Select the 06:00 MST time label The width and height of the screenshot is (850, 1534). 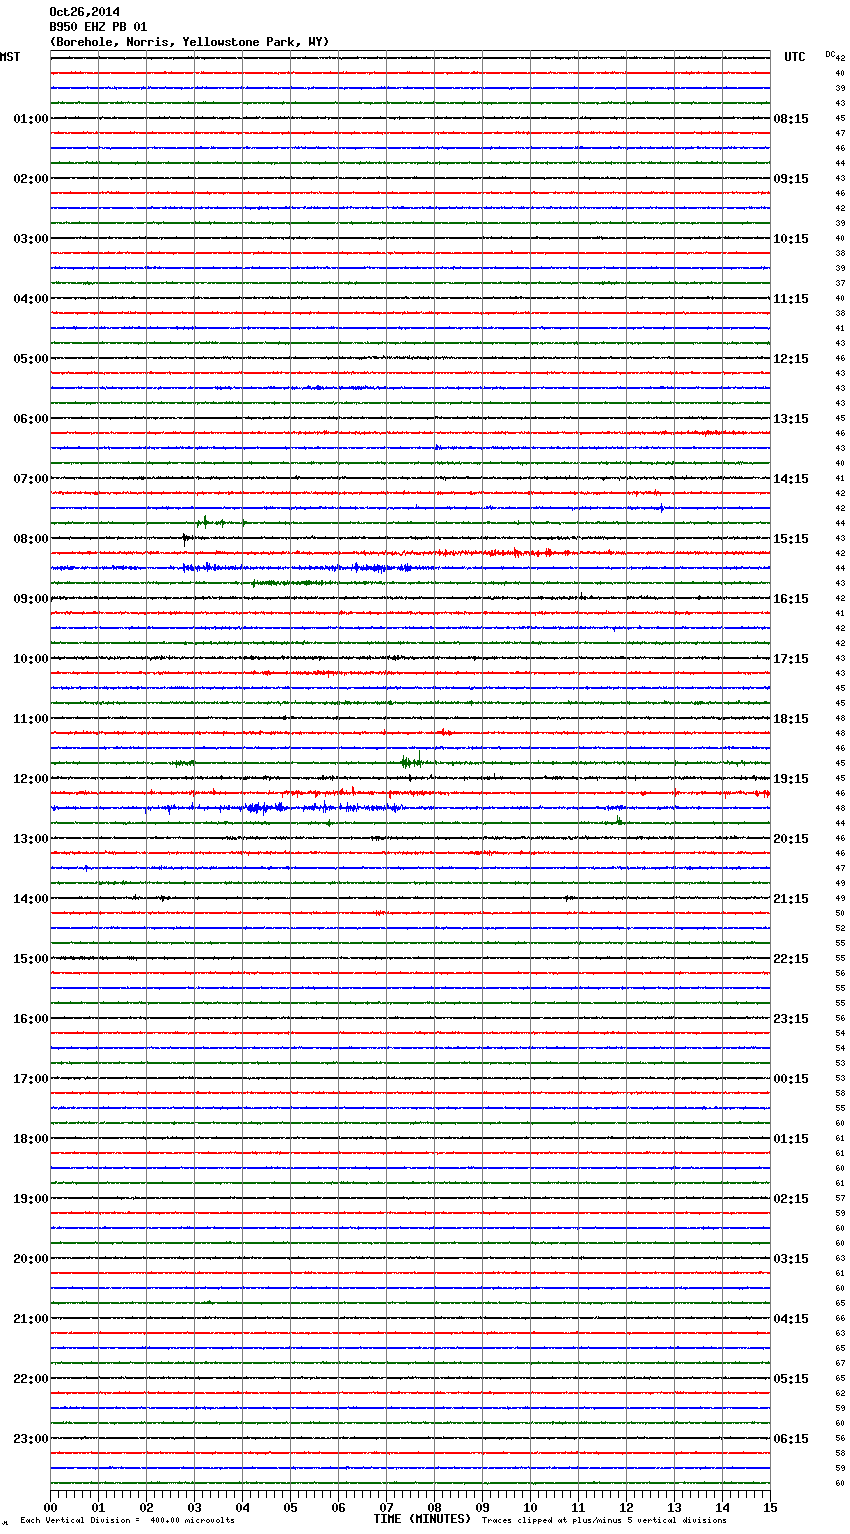(x=31, y=419)
